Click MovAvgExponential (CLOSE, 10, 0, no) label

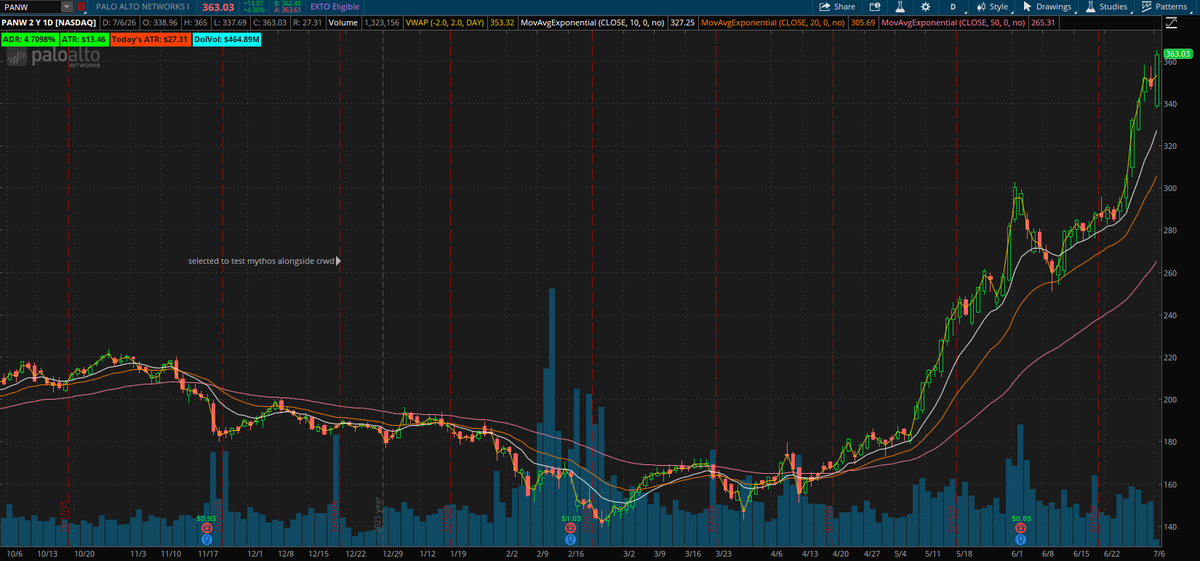(593, 21)
